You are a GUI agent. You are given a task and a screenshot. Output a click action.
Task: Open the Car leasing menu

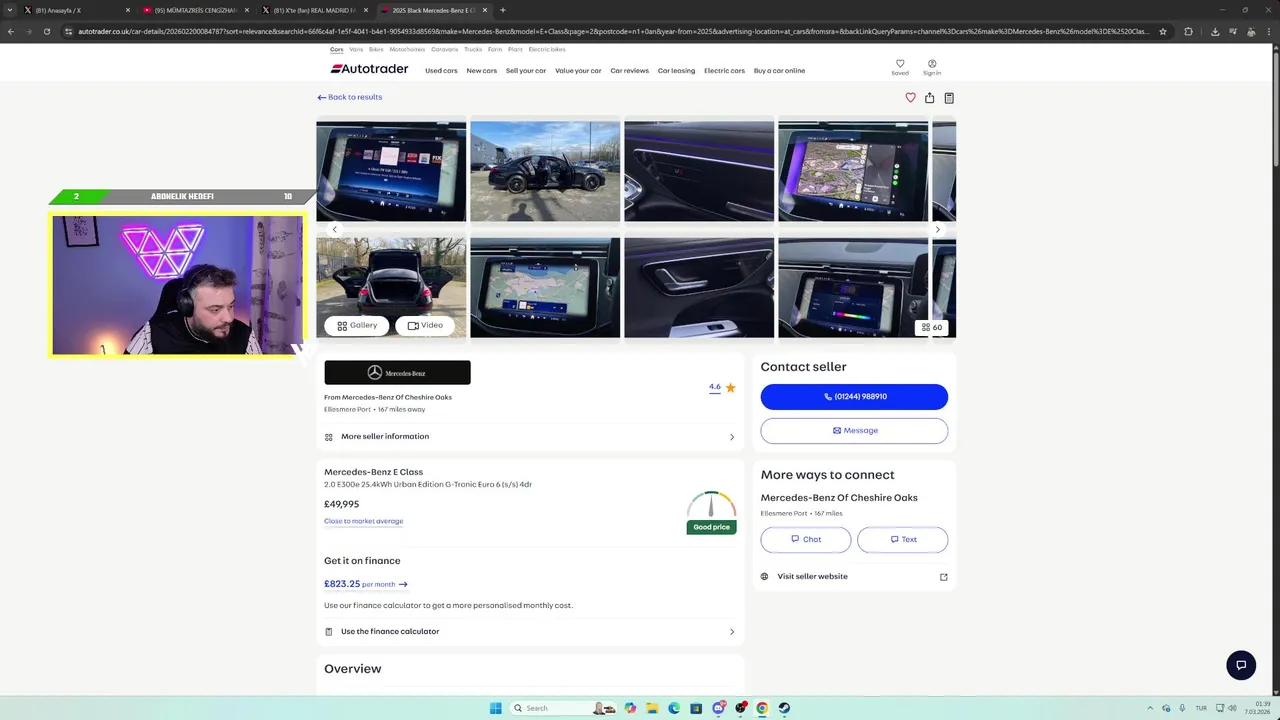[676, 71]
